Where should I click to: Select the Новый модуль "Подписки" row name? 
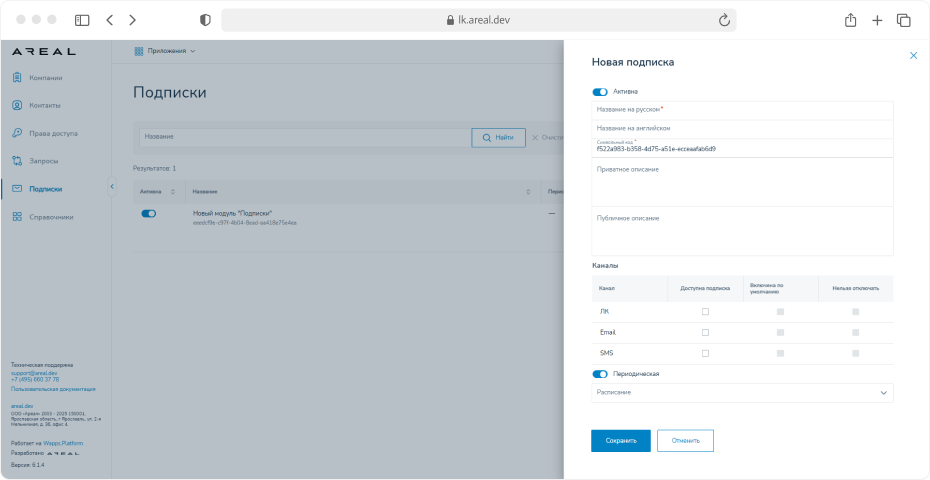(232, 213)
